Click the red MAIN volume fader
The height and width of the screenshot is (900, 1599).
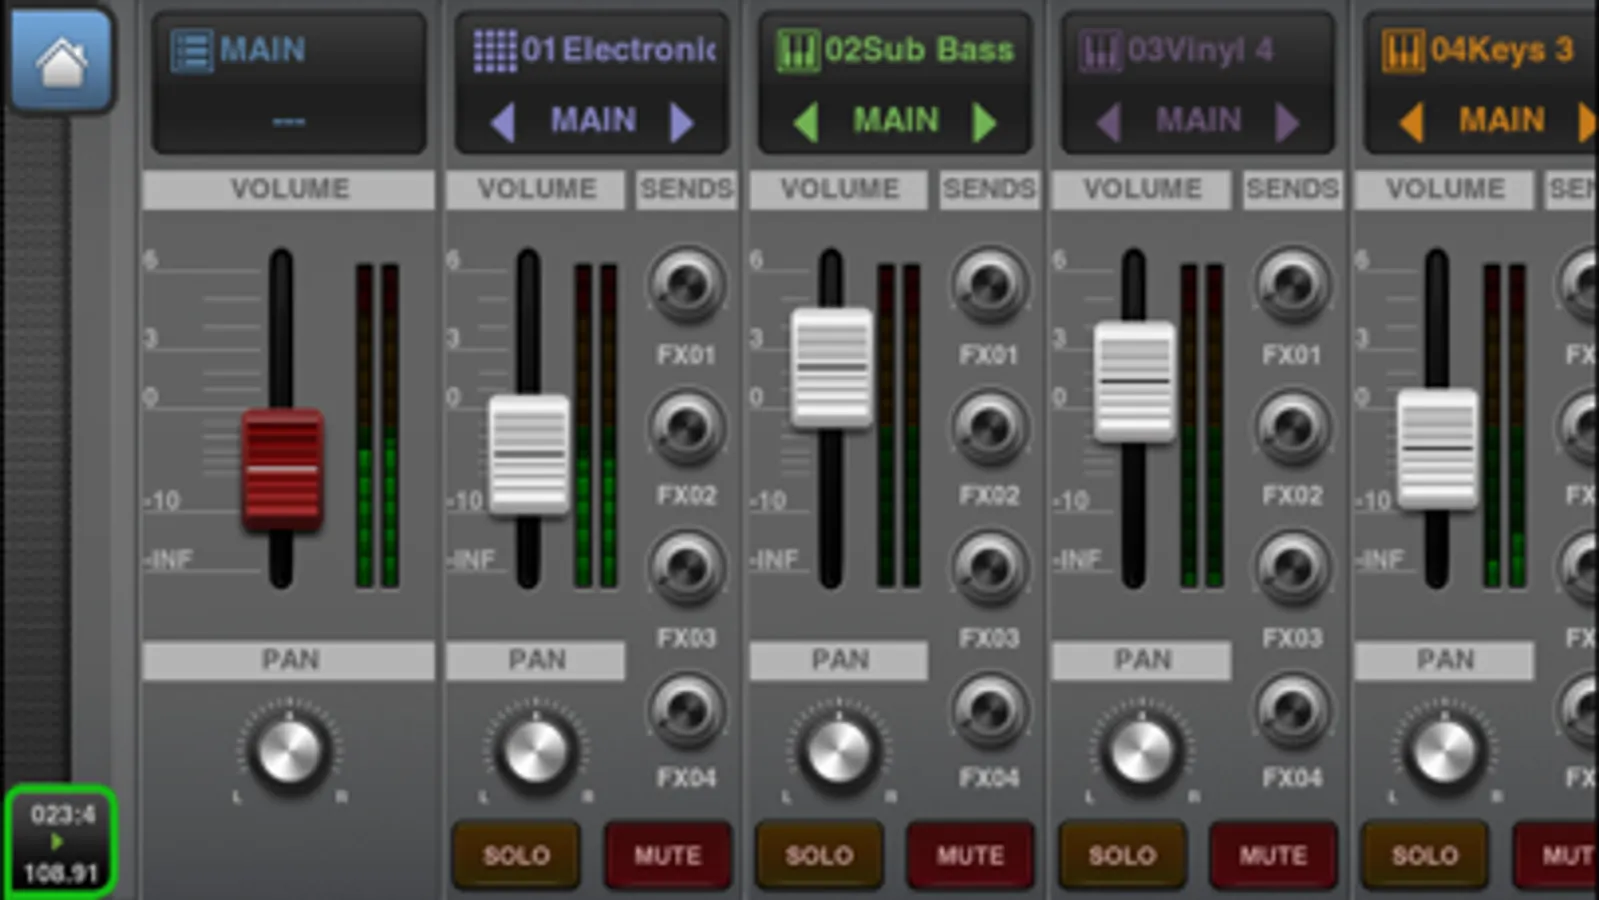282,468
